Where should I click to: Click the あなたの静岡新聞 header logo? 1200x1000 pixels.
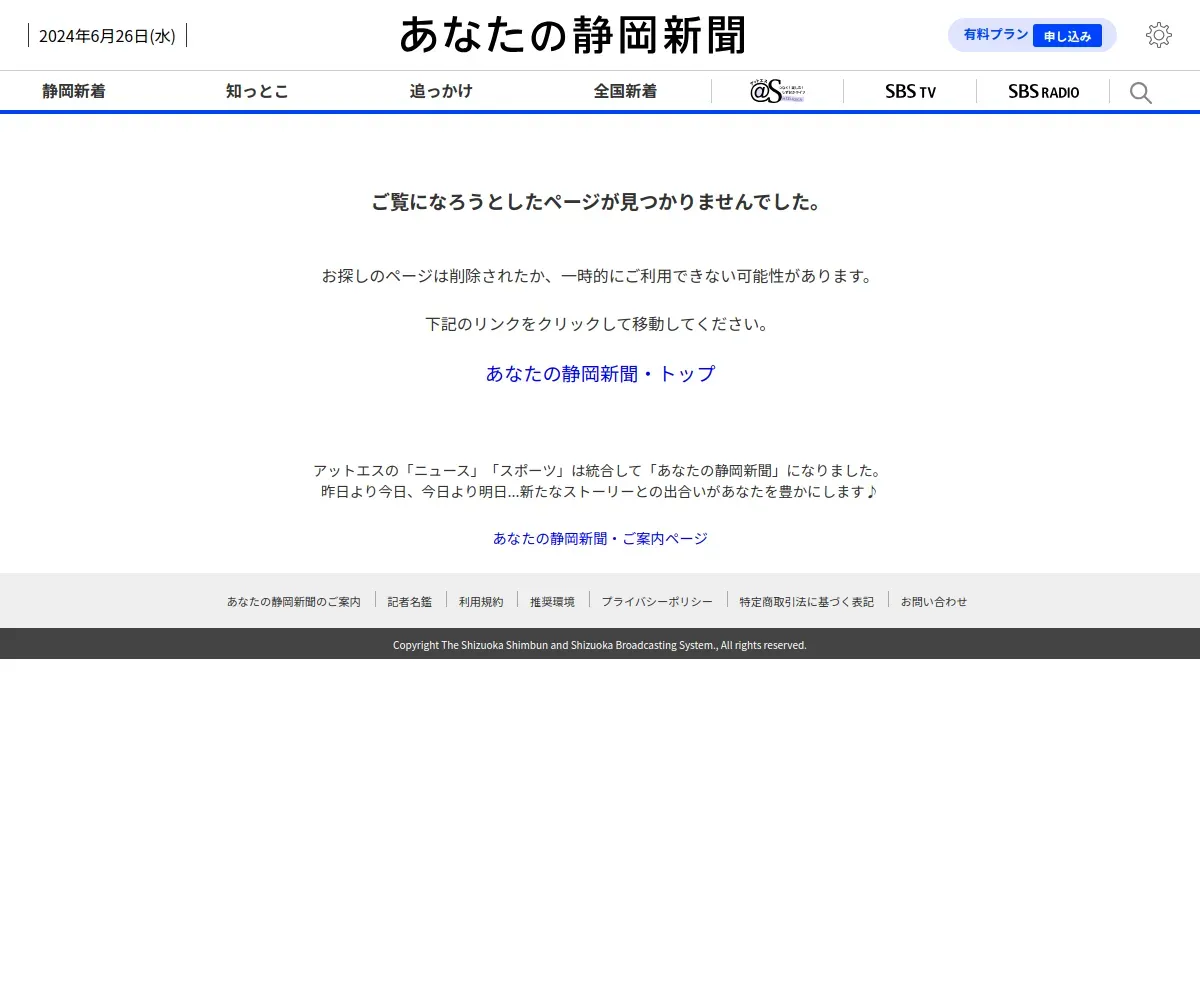point(573,35)
